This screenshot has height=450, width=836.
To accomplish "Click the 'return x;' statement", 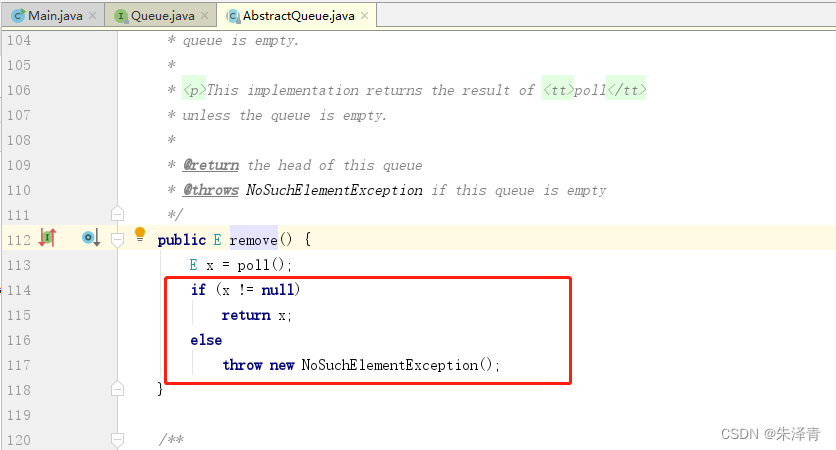I will 256,315.
